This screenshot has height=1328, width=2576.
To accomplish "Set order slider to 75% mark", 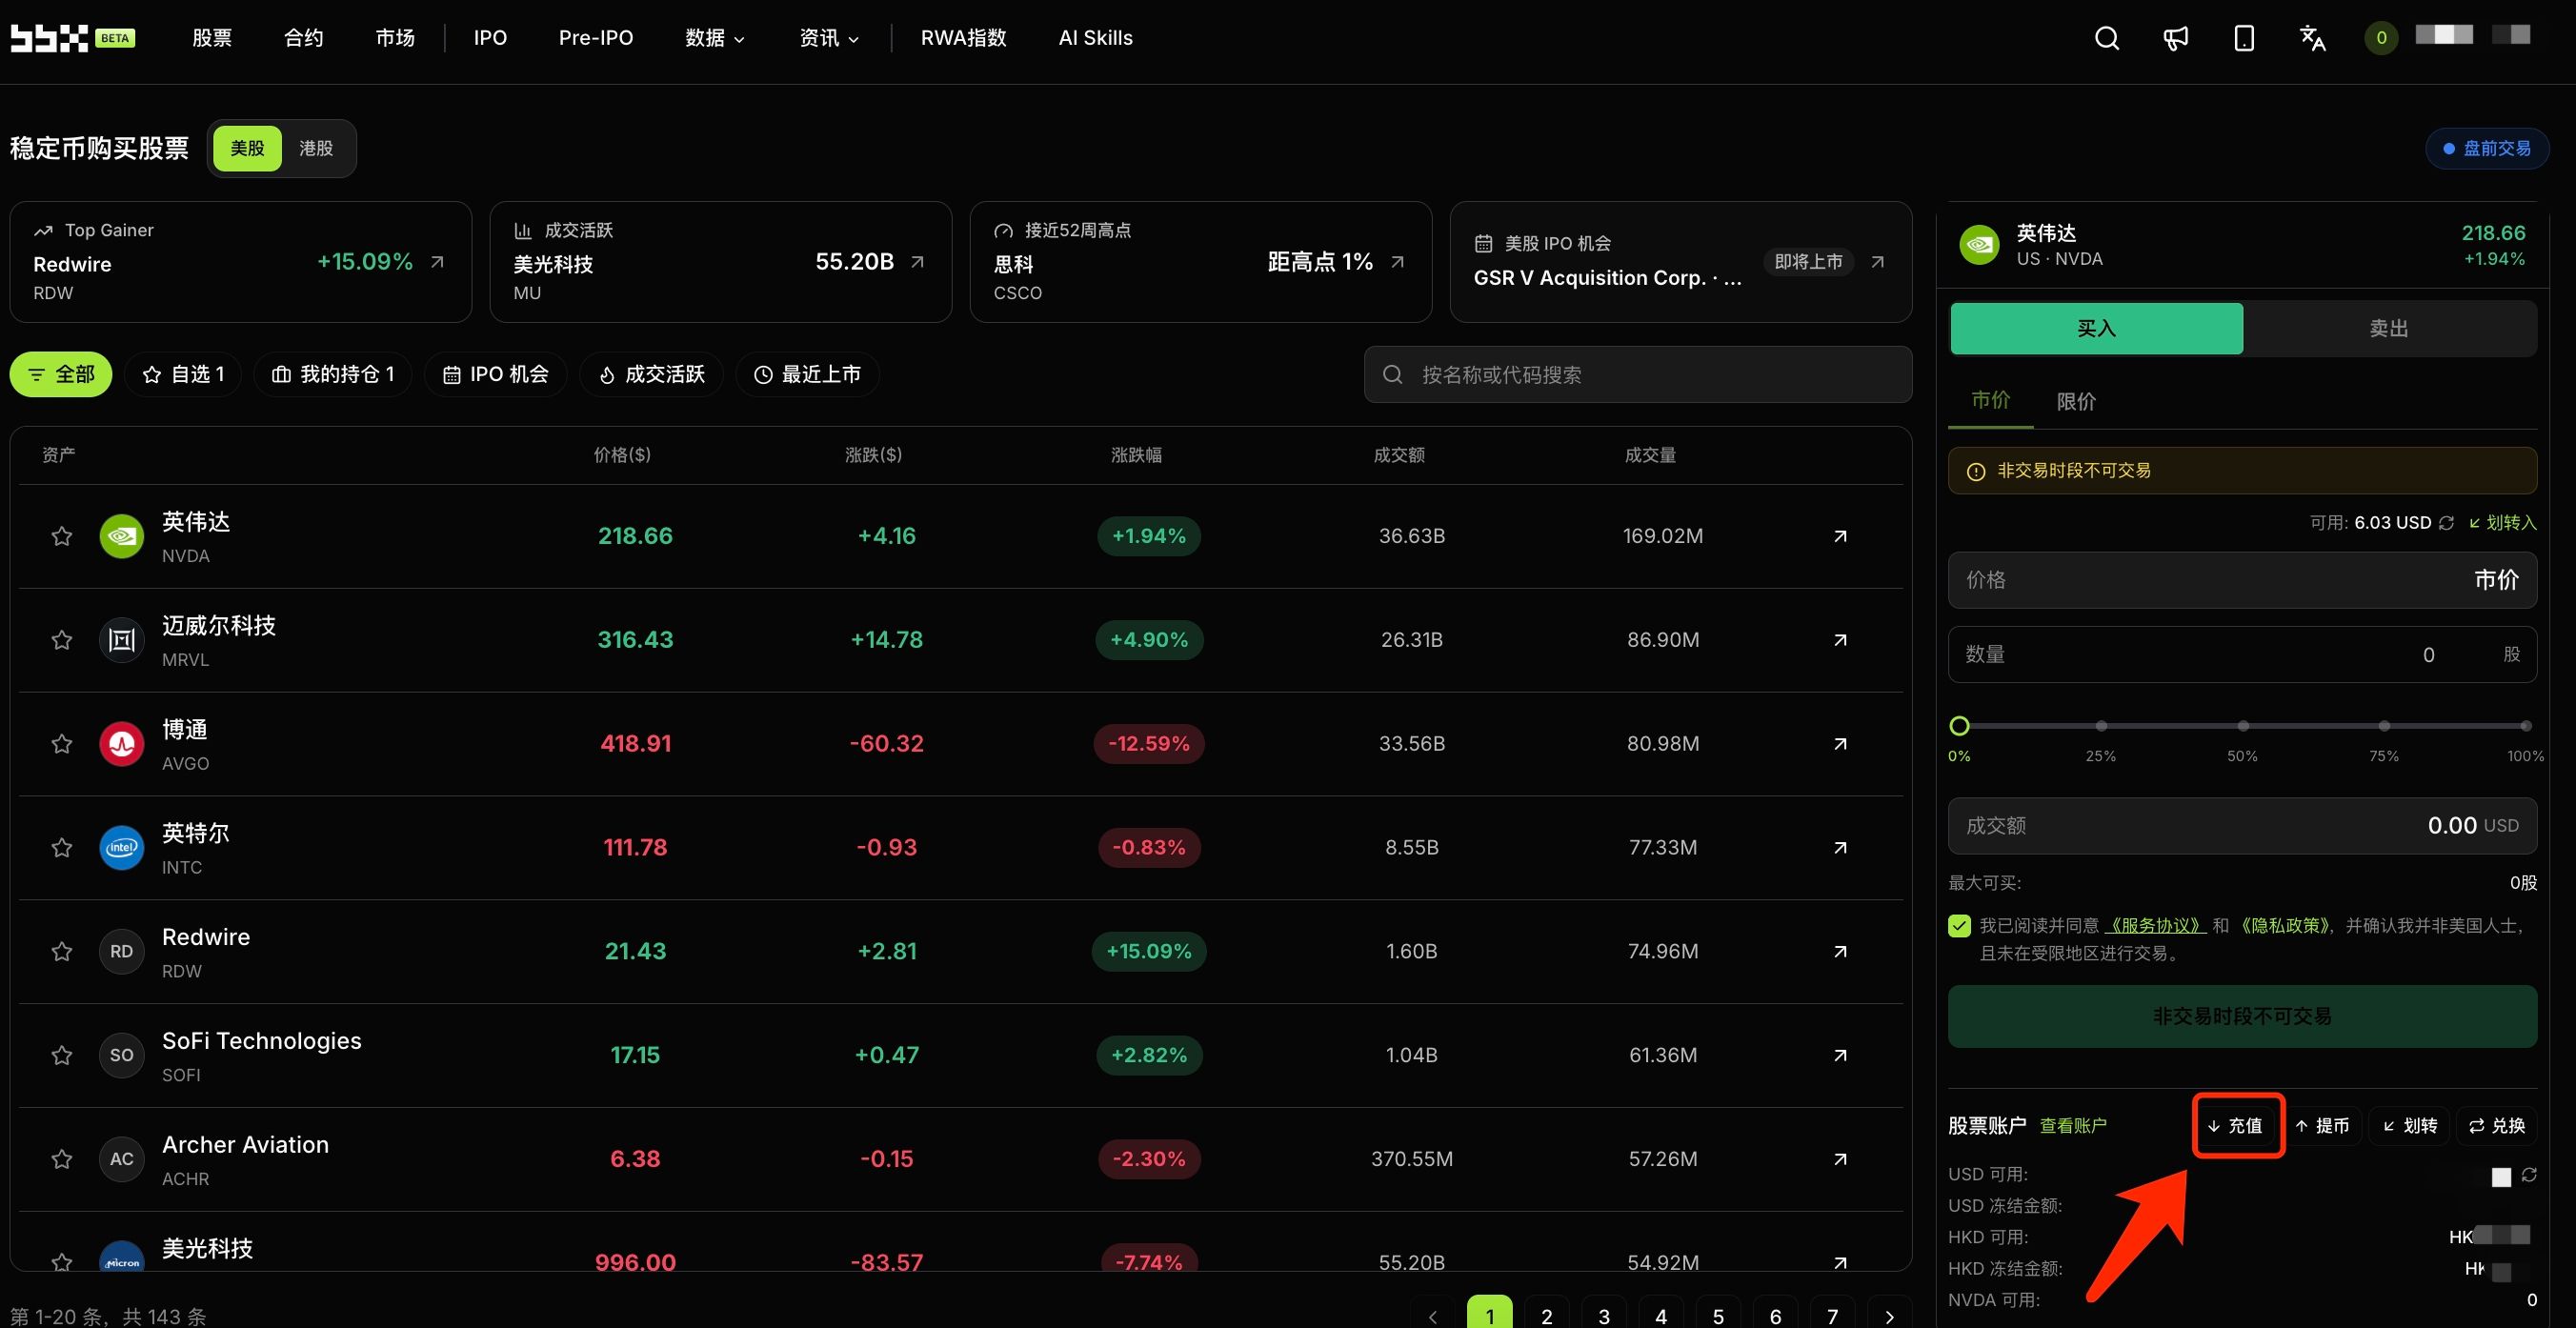I will pyautogui.click(x=2384, y=726).
